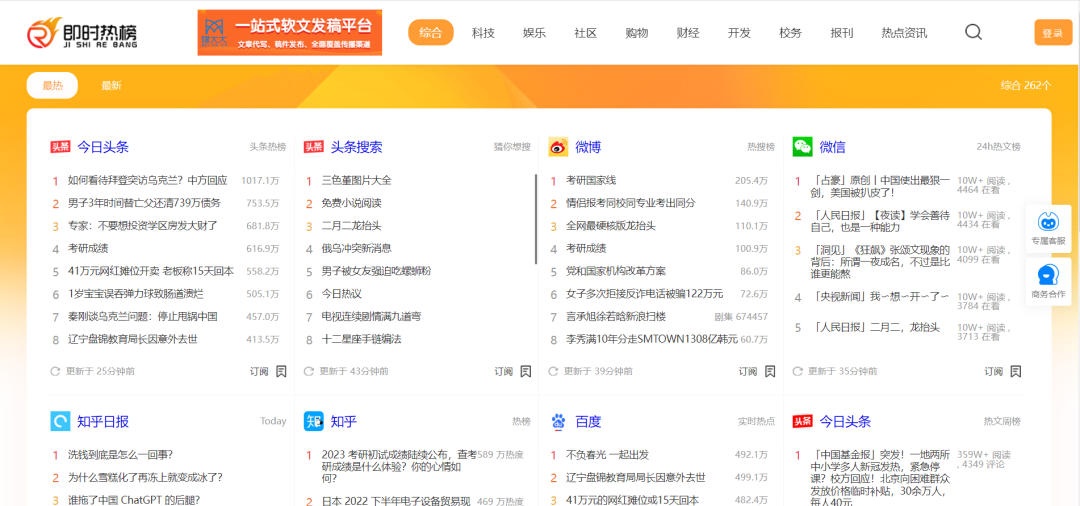Select the 最热 sort tab
Screen dimensions: 1080x506
(52, 85)
